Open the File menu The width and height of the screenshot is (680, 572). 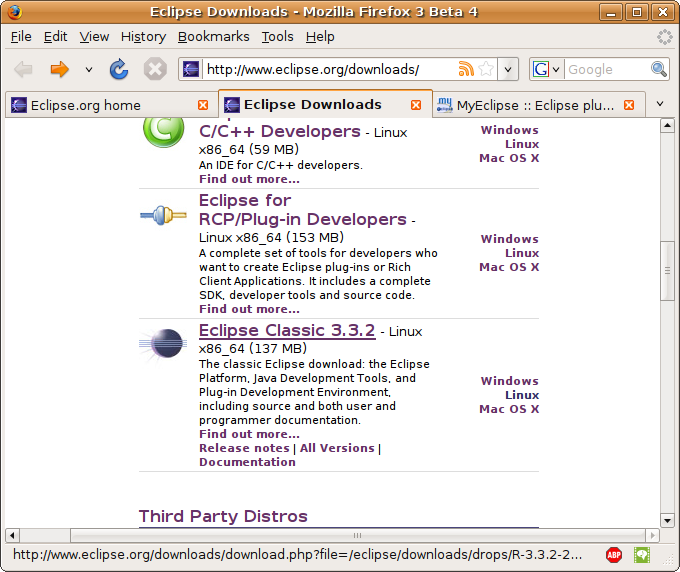[21, 37]
